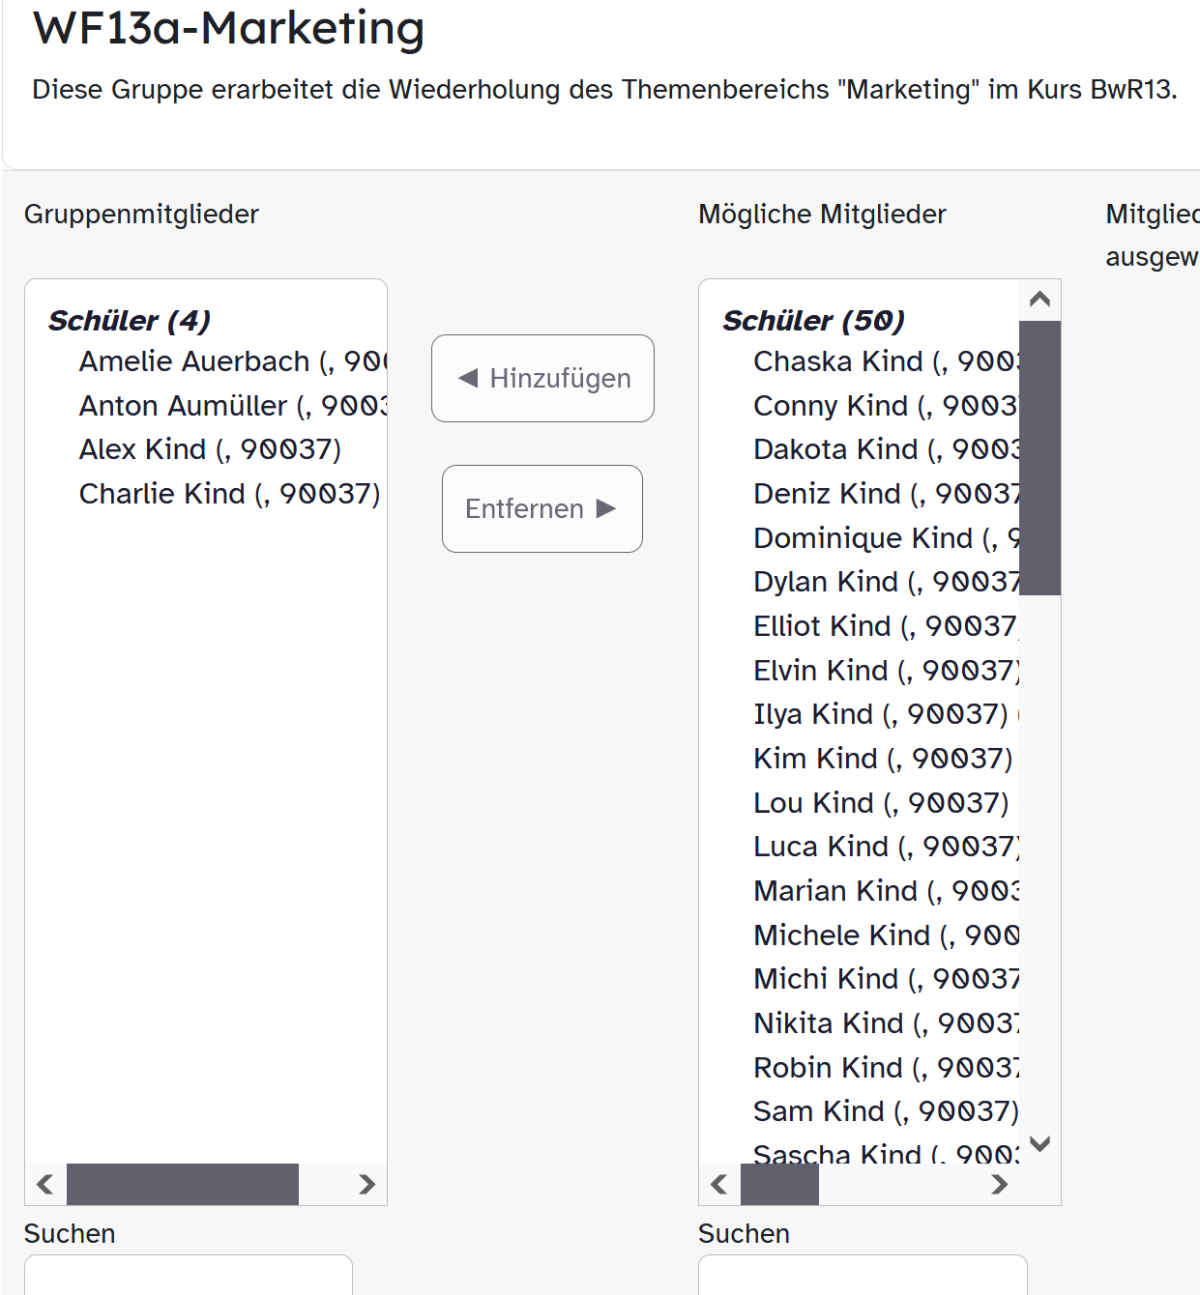
Task: Click vertical scrollbar thumb in Mögliche Mitglieder
Action: [x=1039, y=456]
